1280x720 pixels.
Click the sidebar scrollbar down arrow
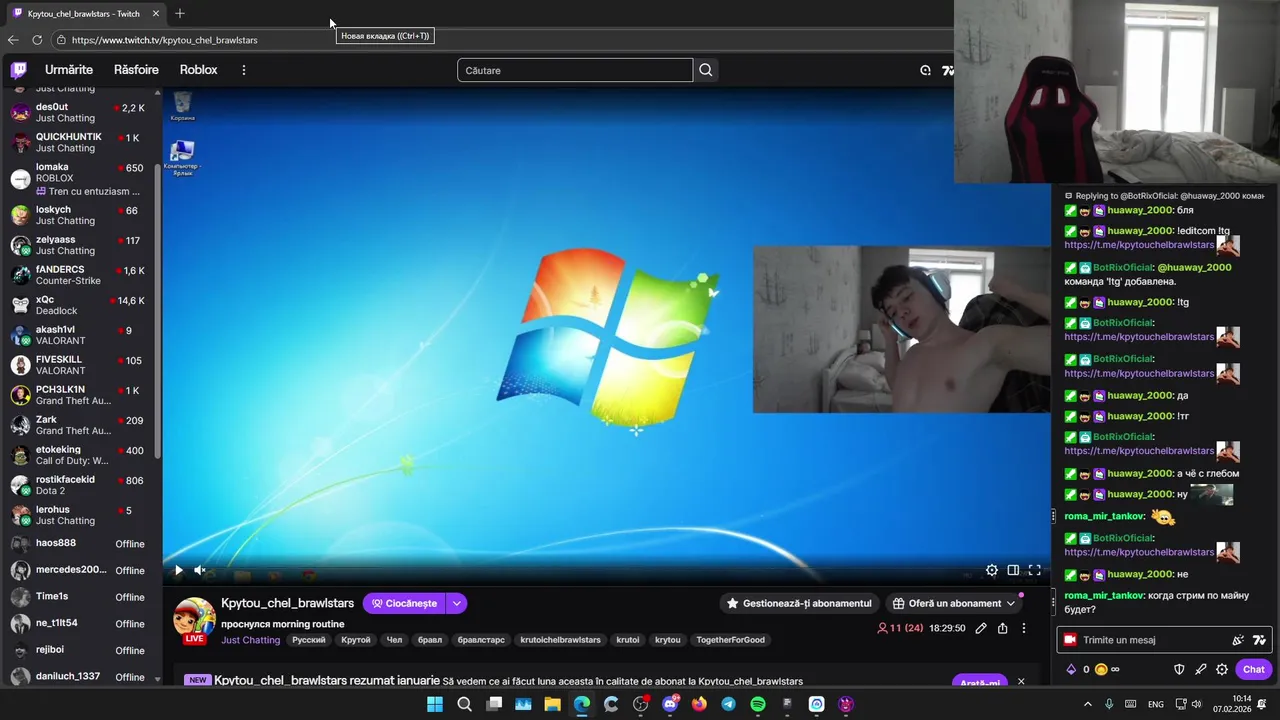(157, 679)
